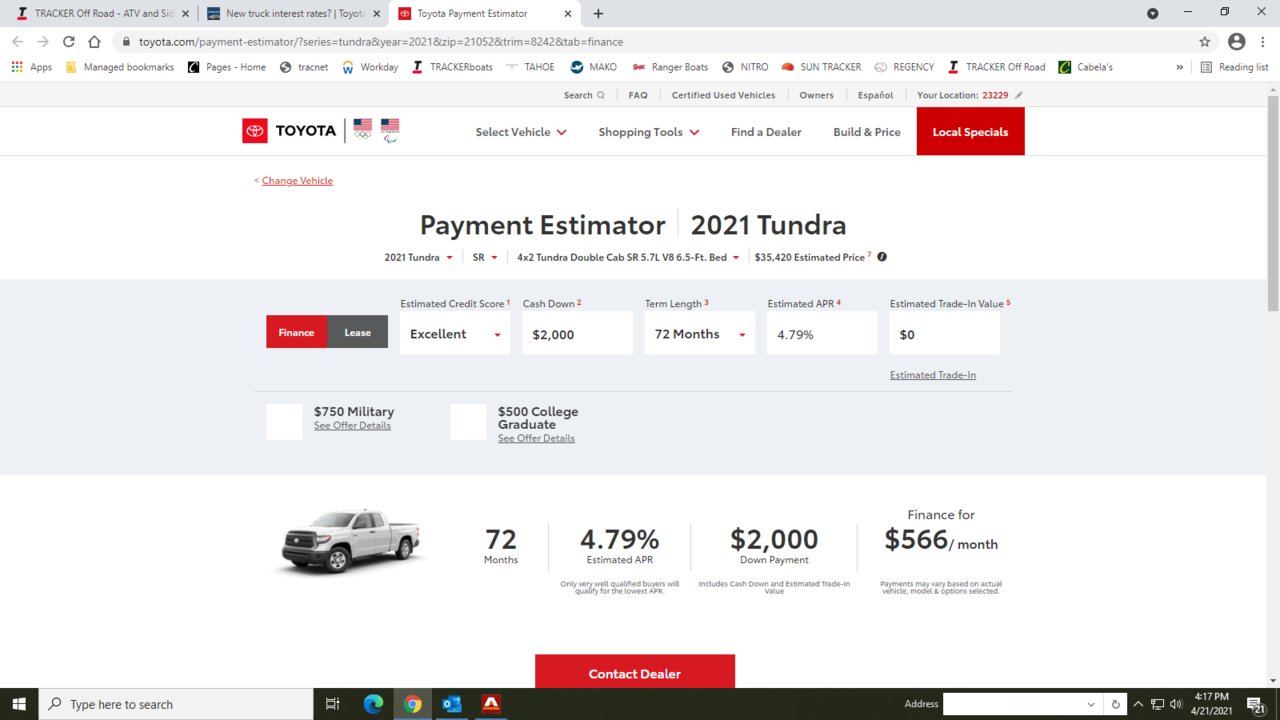Change the 2021 Tundra model dropdown
This screenshot has width=1280, height=720.
(x=419, y=257)
